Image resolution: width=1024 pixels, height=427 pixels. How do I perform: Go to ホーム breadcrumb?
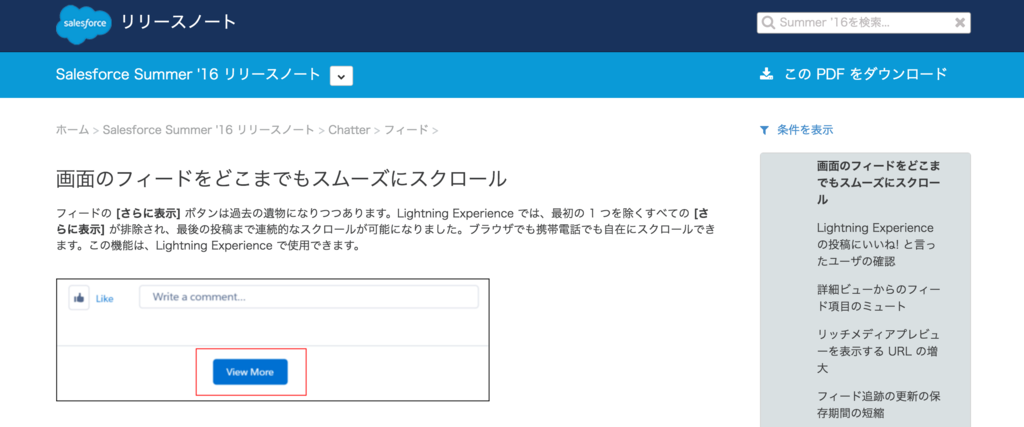[x=72, y=130]
